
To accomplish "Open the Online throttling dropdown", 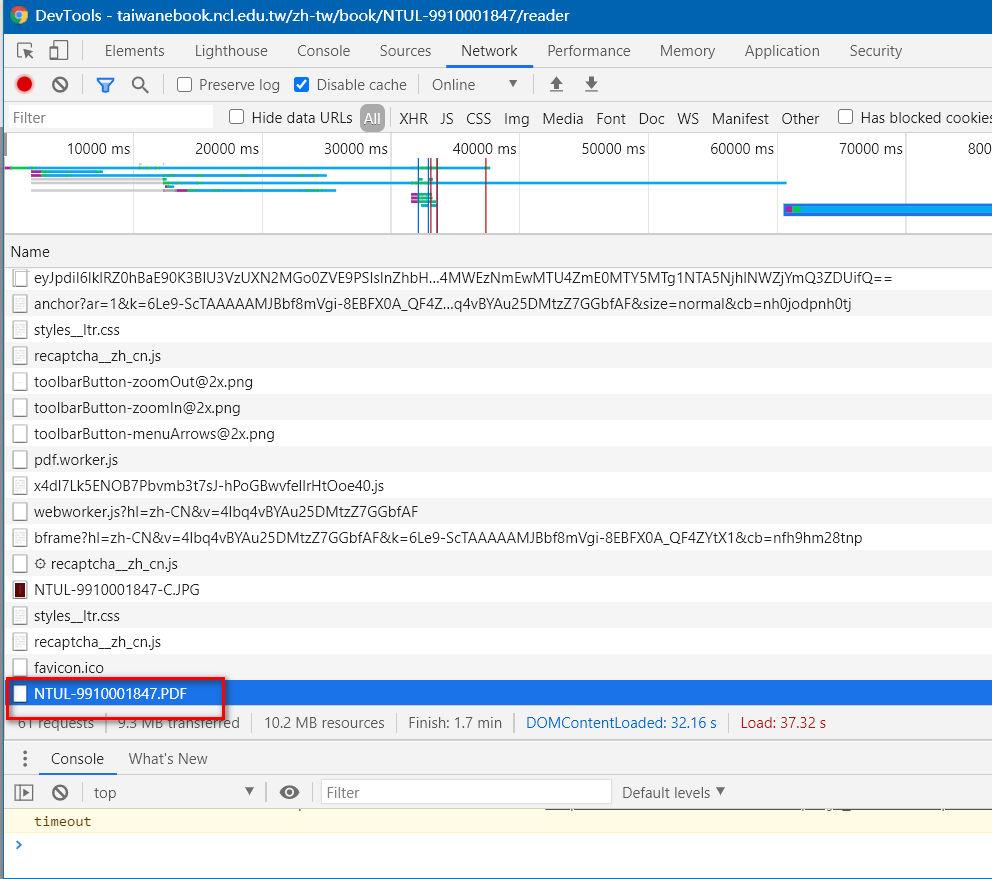I will 475,85.
